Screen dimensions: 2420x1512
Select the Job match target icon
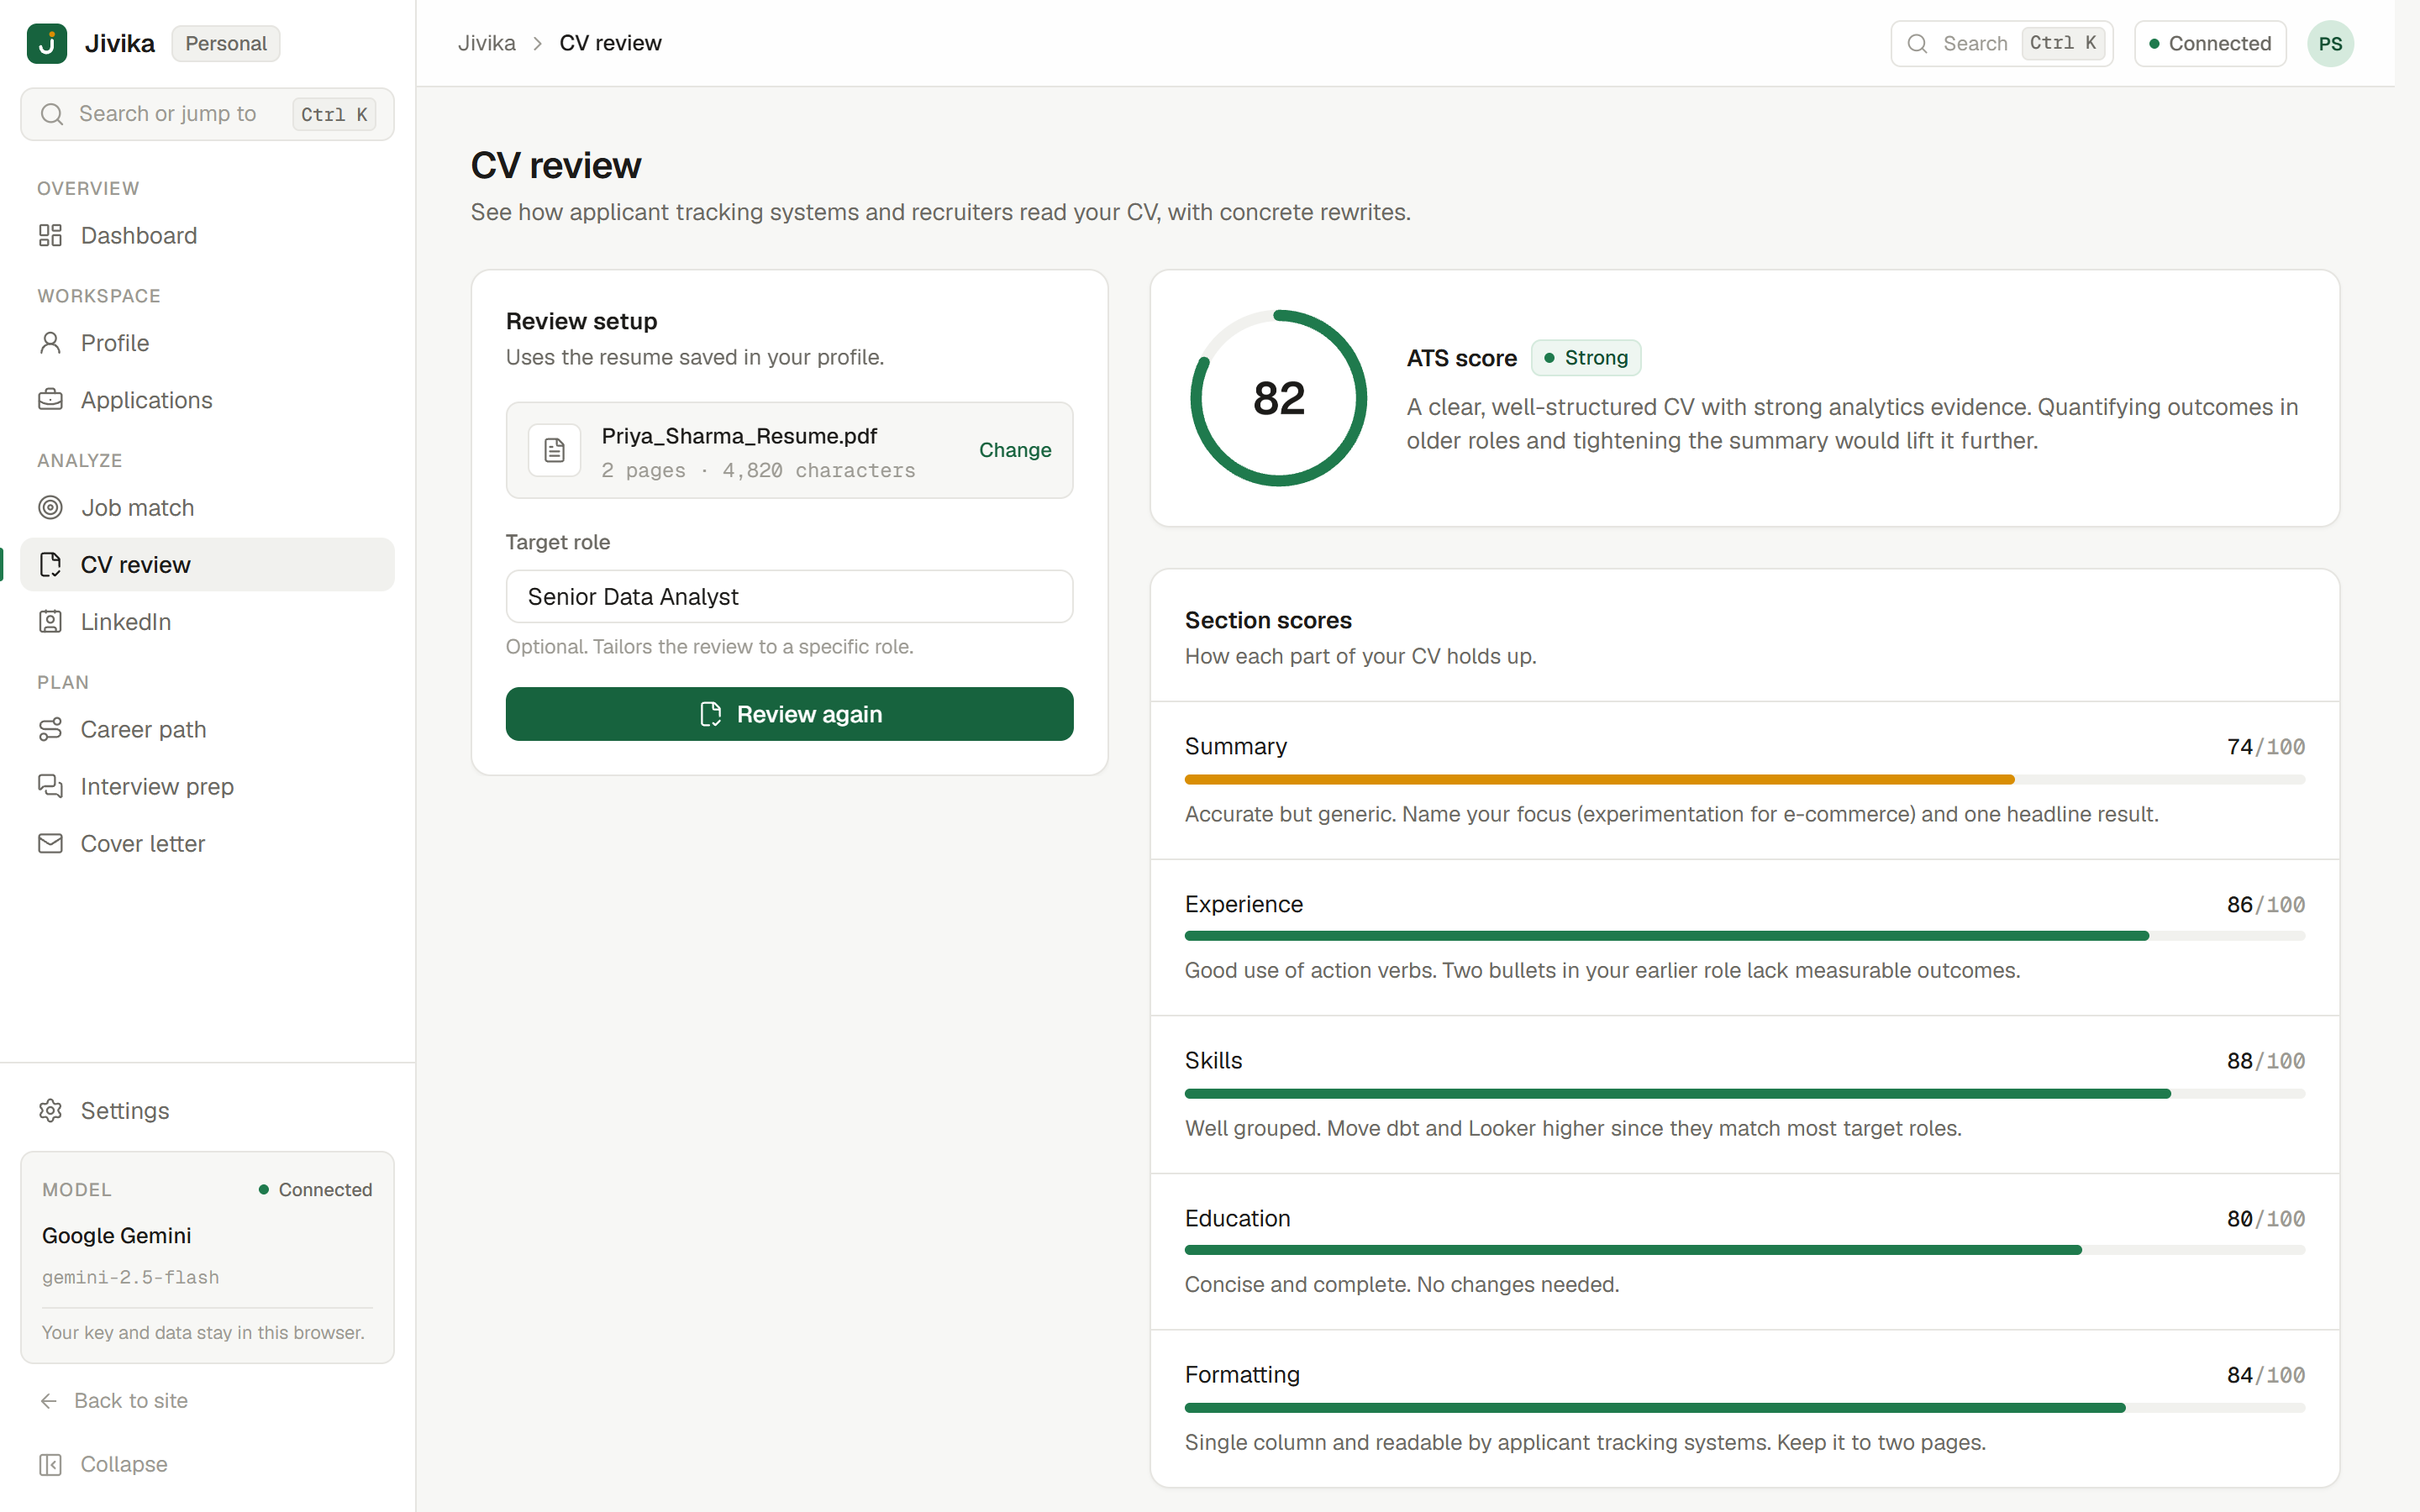50,507
